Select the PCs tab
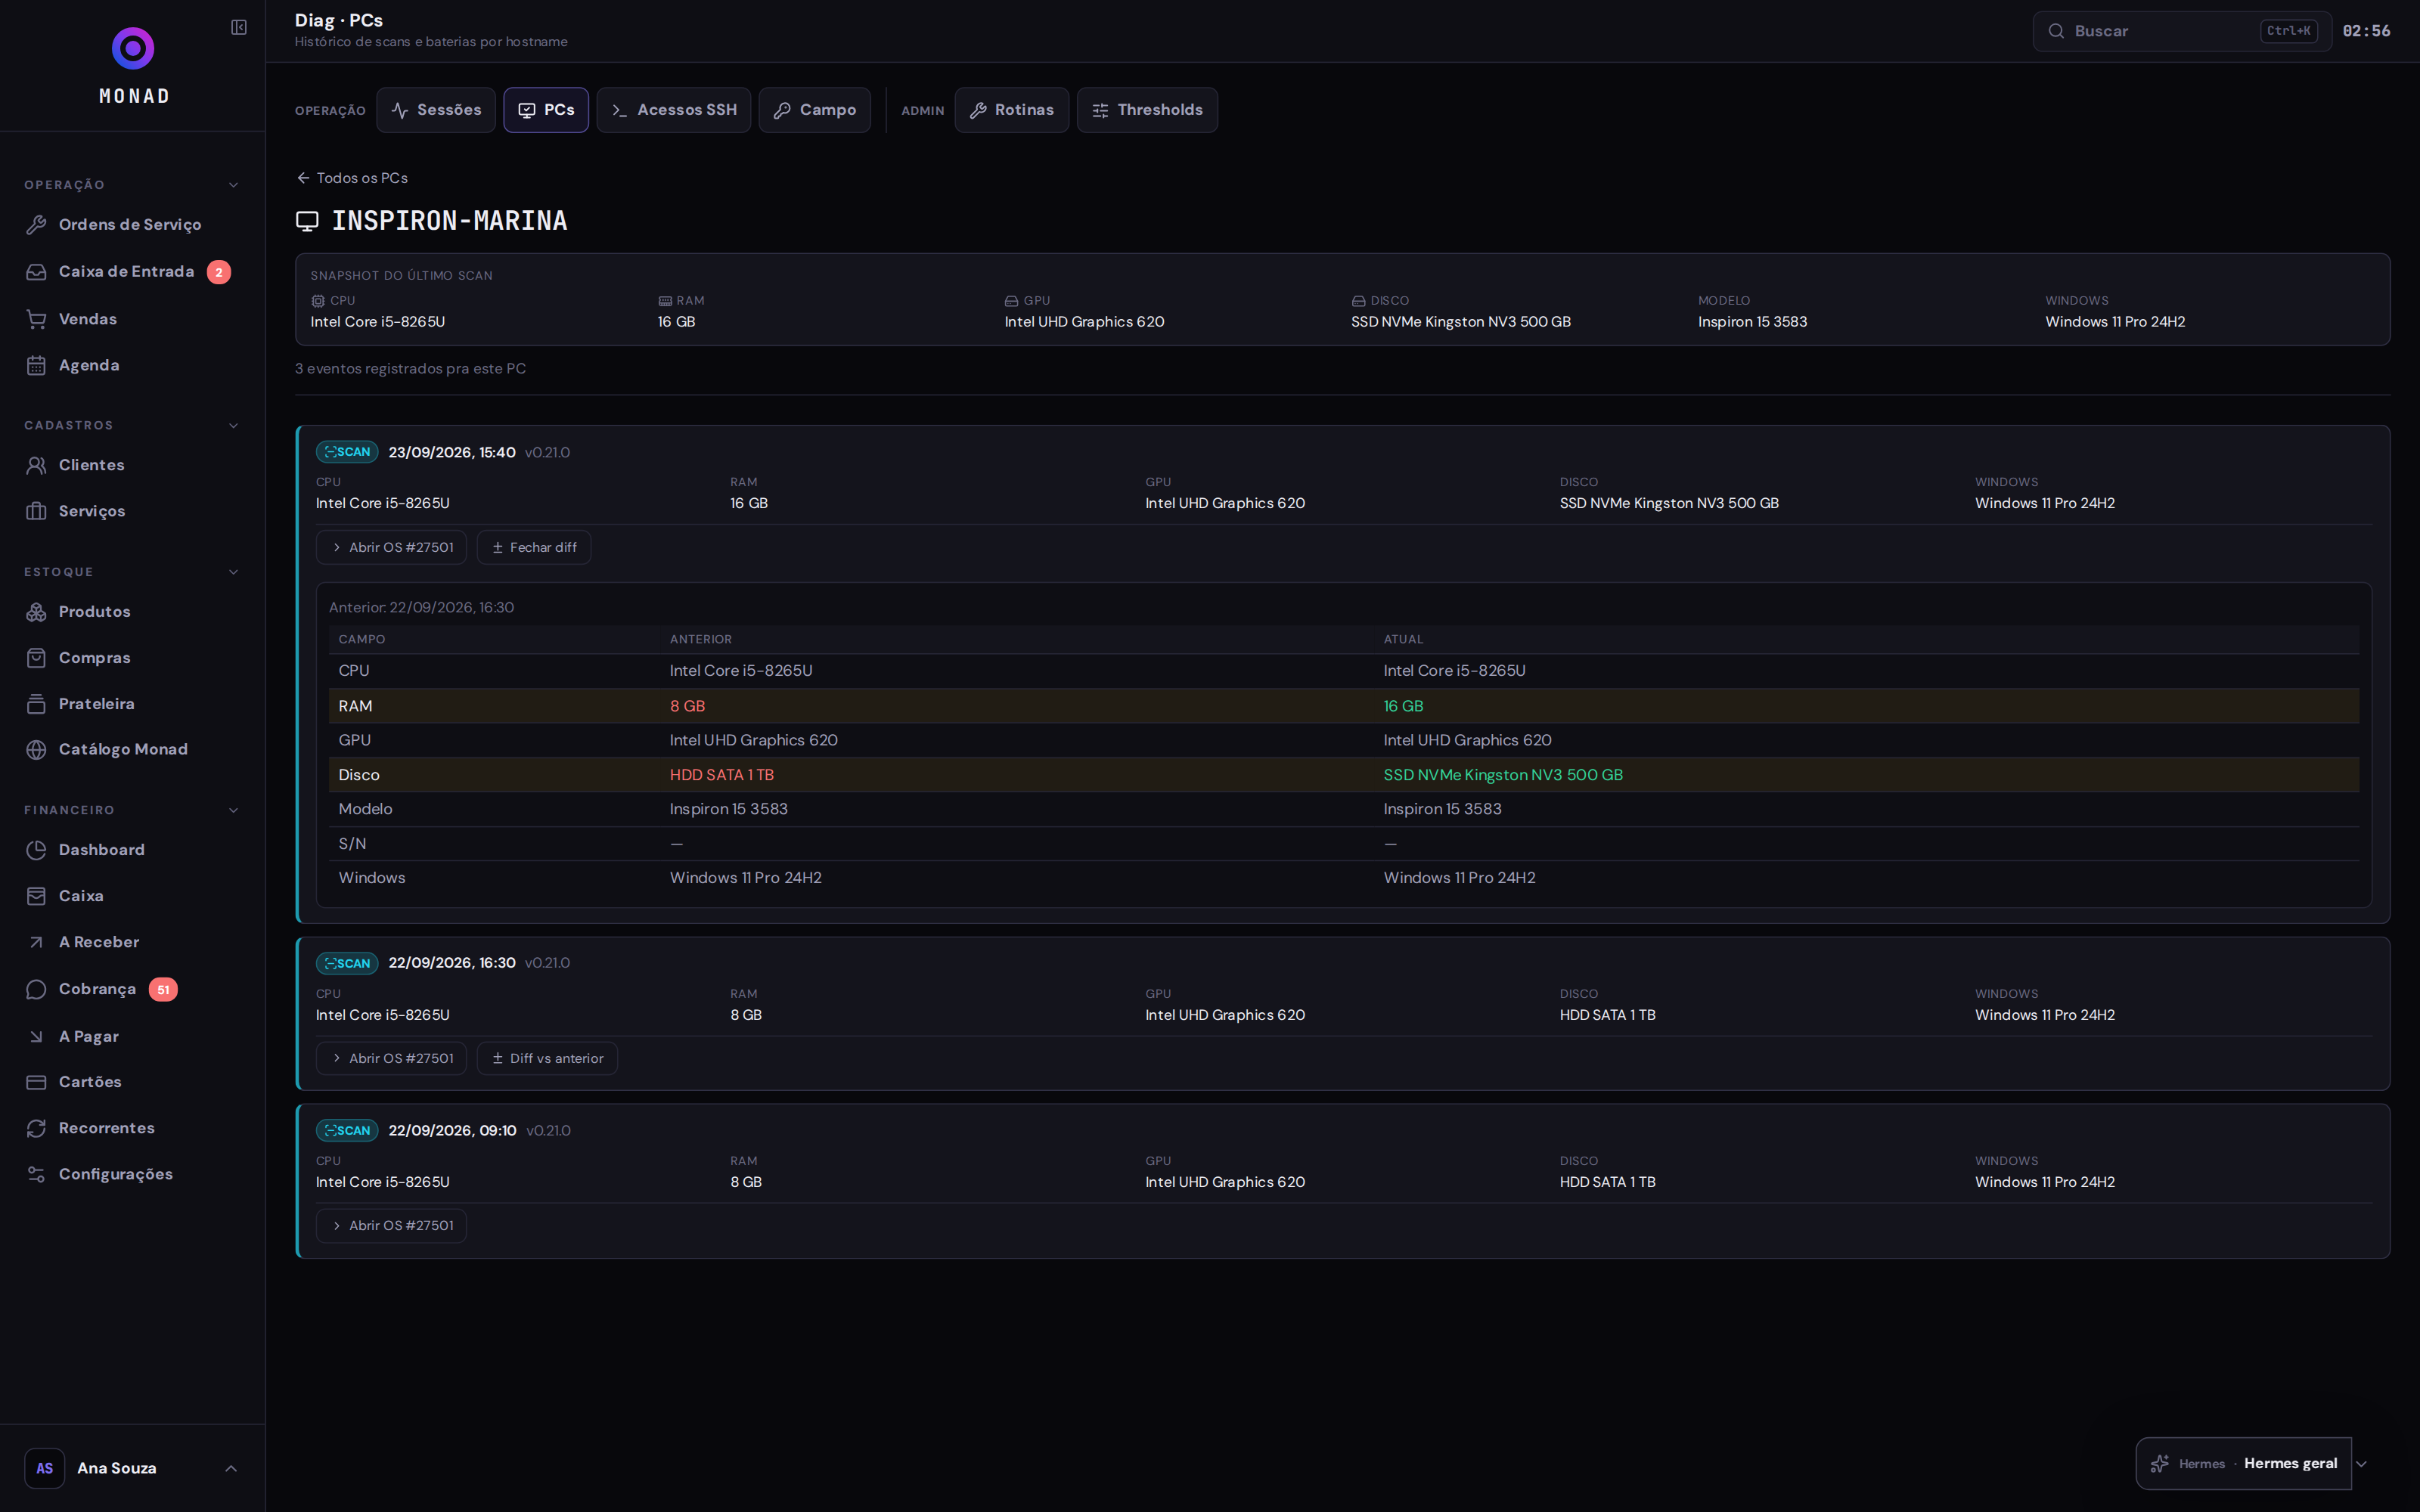Screen dimensions: 2420x1512 546,110
